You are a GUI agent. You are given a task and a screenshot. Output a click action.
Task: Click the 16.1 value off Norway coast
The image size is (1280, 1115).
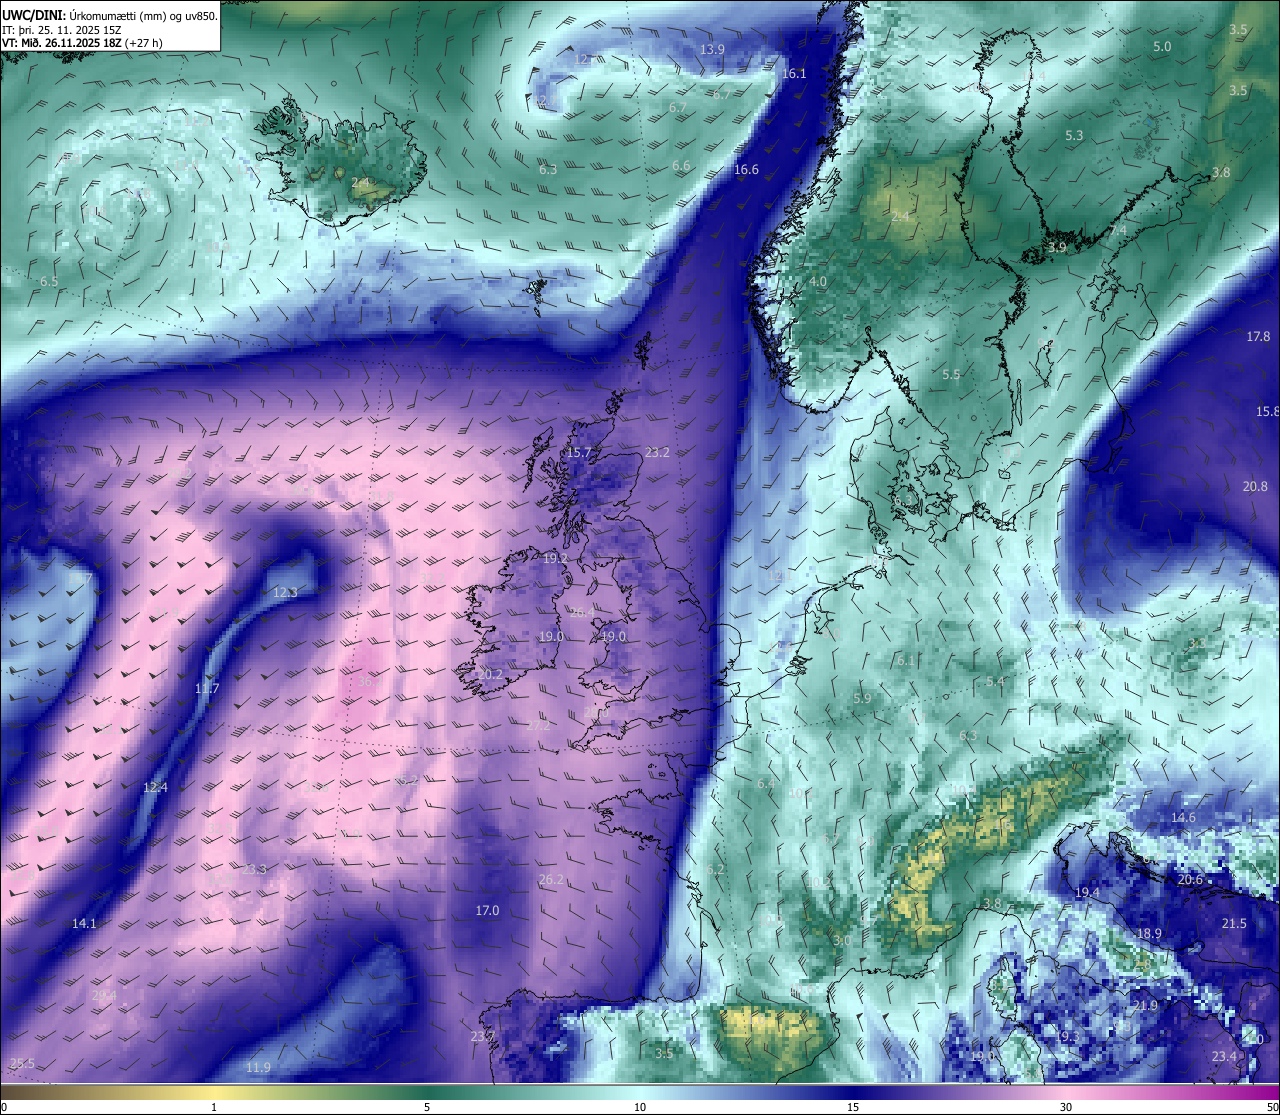794,74
